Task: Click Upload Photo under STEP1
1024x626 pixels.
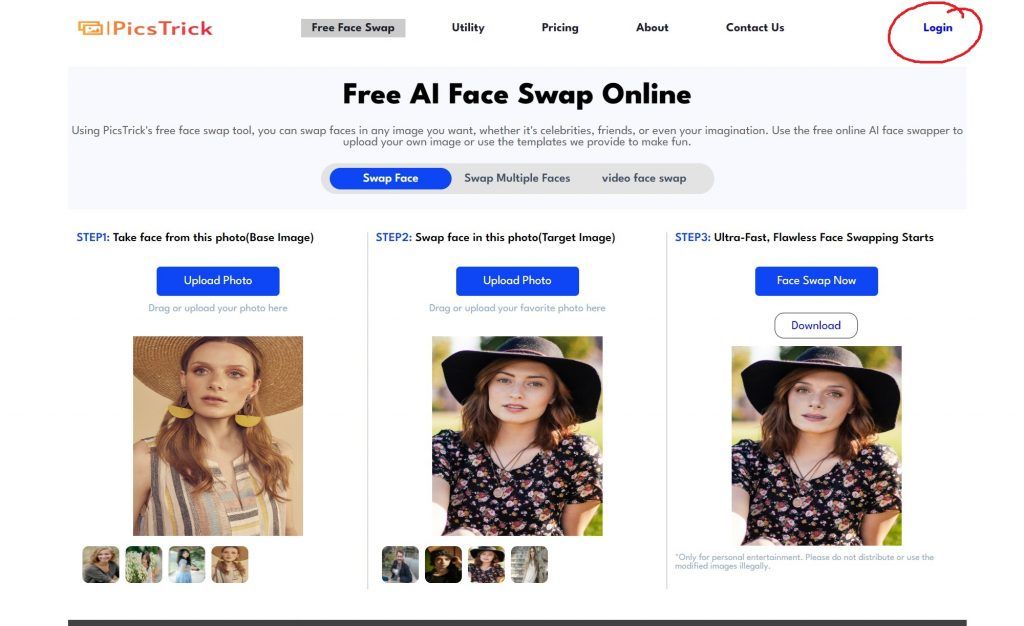Action: click(217, 281)
